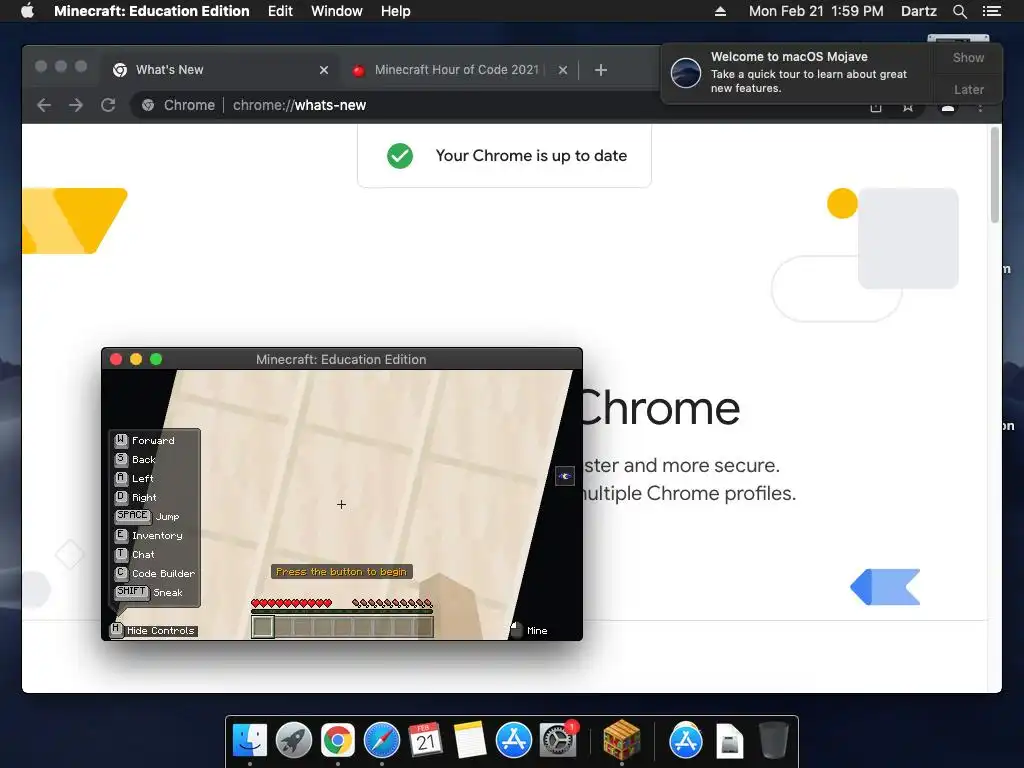Click the menu bar date and time
Viewport: 1024px width, 768px height.
click(816, 11)
